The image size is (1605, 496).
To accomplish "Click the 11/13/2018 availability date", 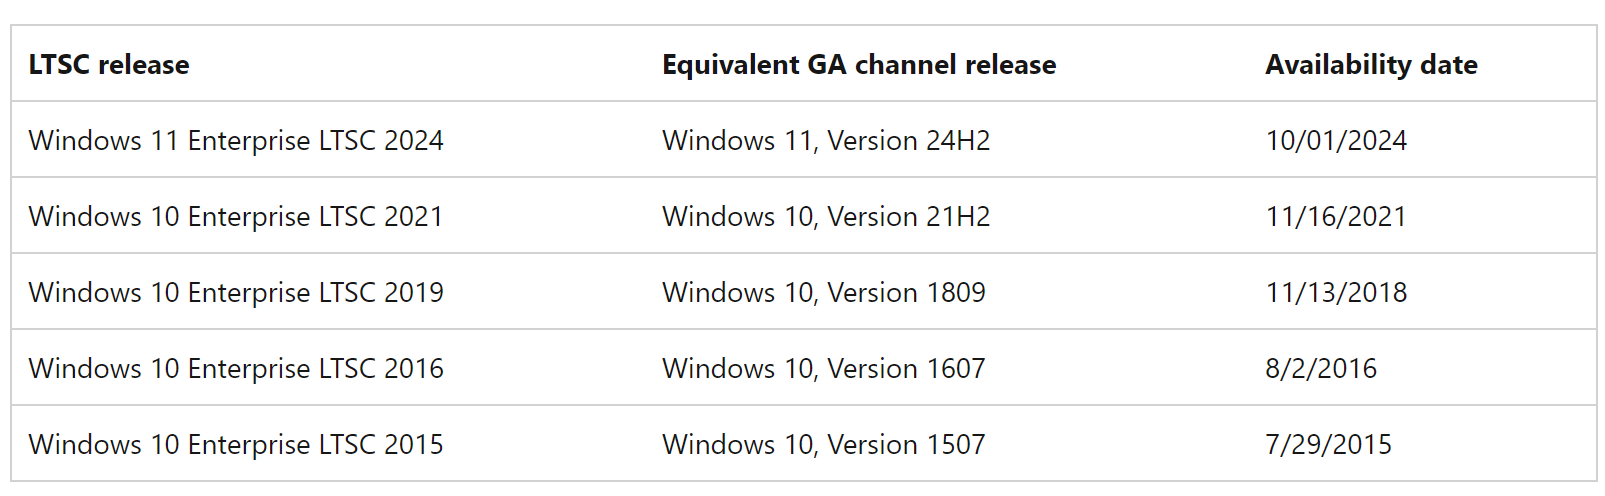I will [1336, 293].
